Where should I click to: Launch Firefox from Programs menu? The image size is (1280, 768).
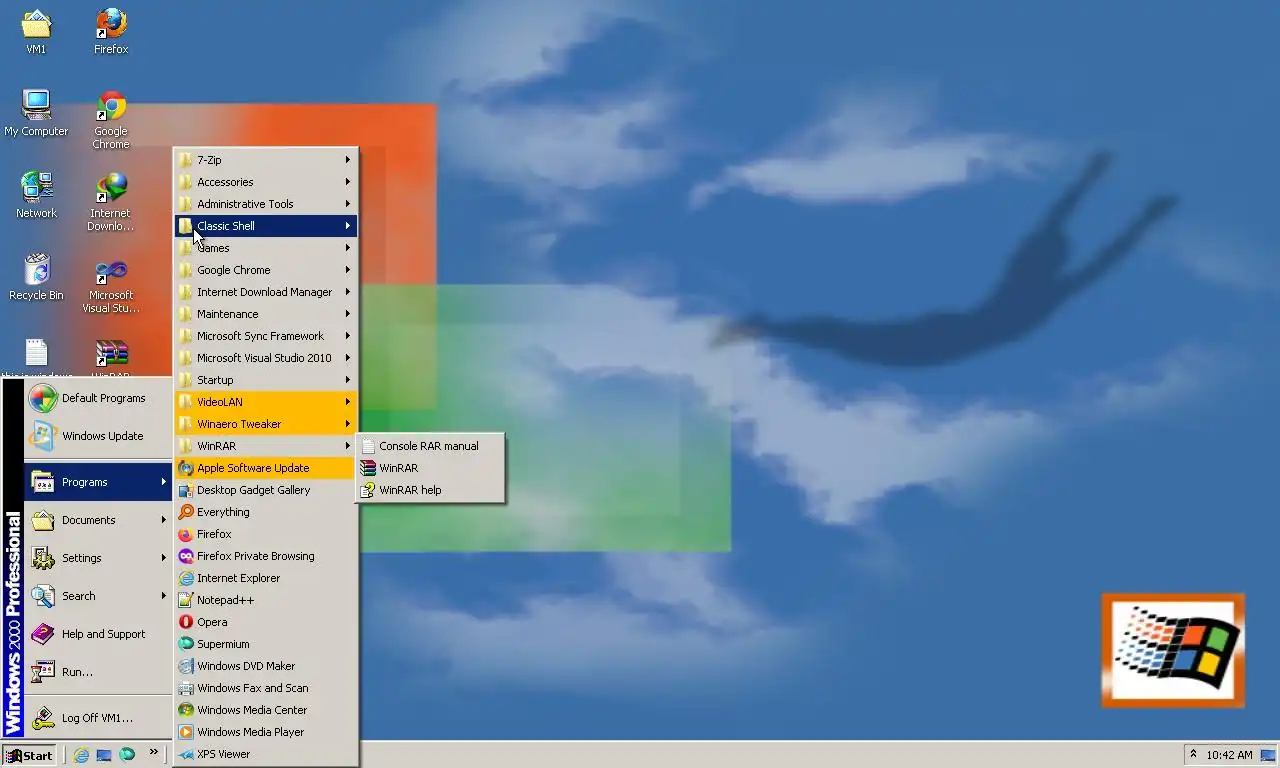[x=265, y=534]
